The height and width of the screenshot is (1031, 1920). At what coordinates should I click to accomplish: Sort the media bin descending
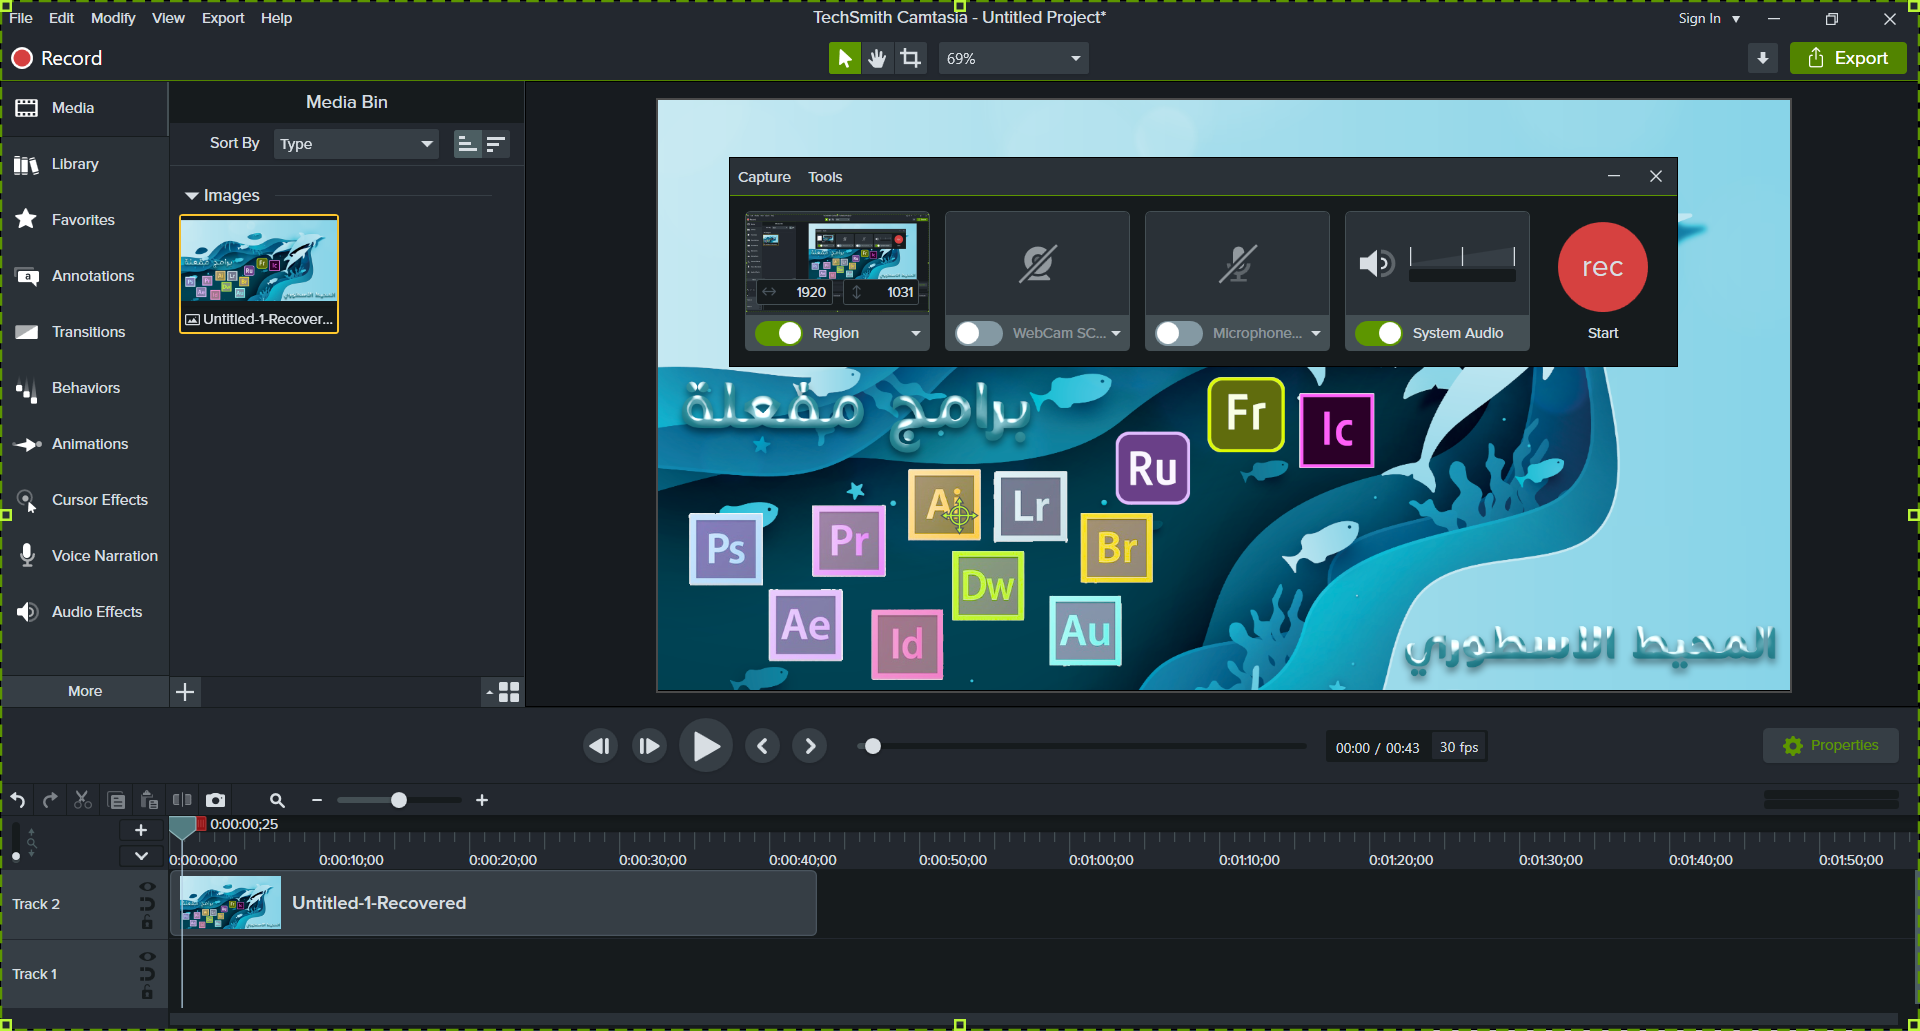[x=496, y=144]
